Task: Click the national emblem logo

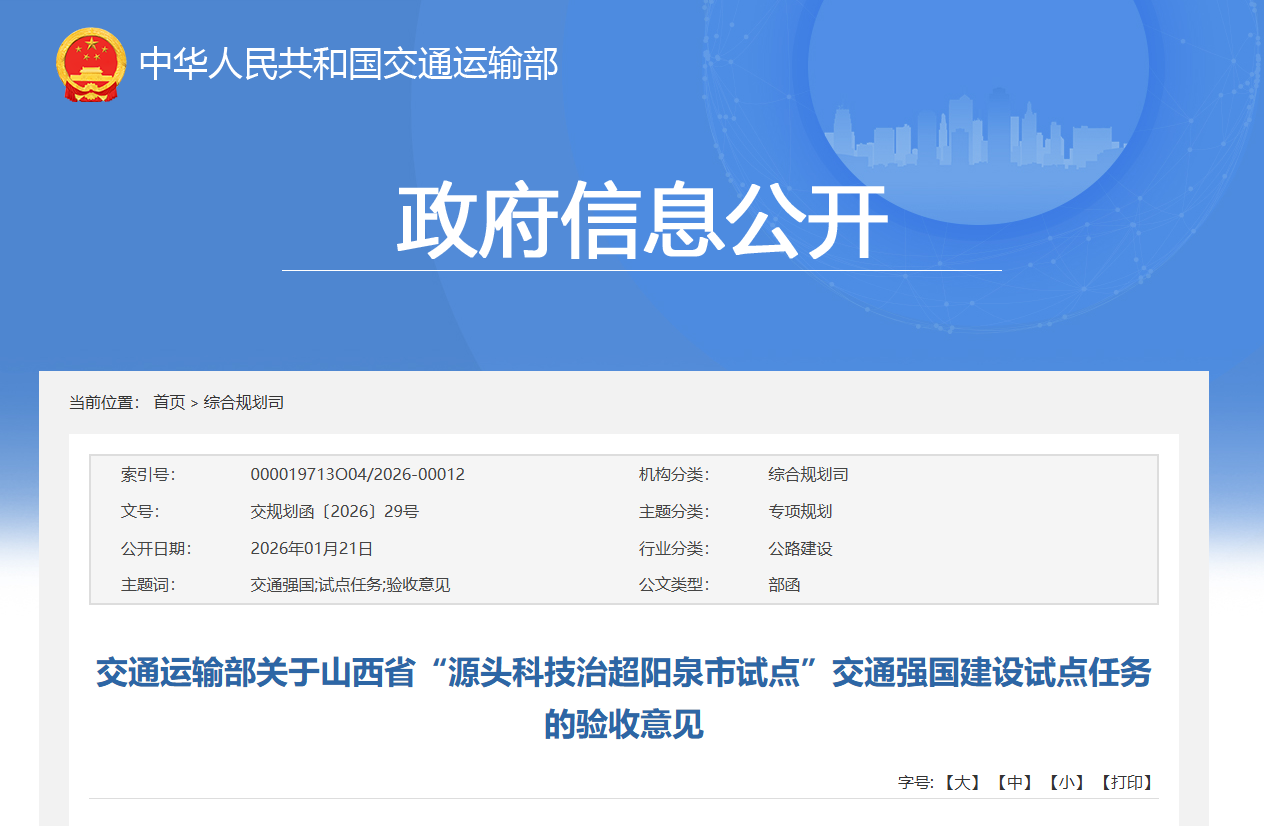Action: point(91,64)
